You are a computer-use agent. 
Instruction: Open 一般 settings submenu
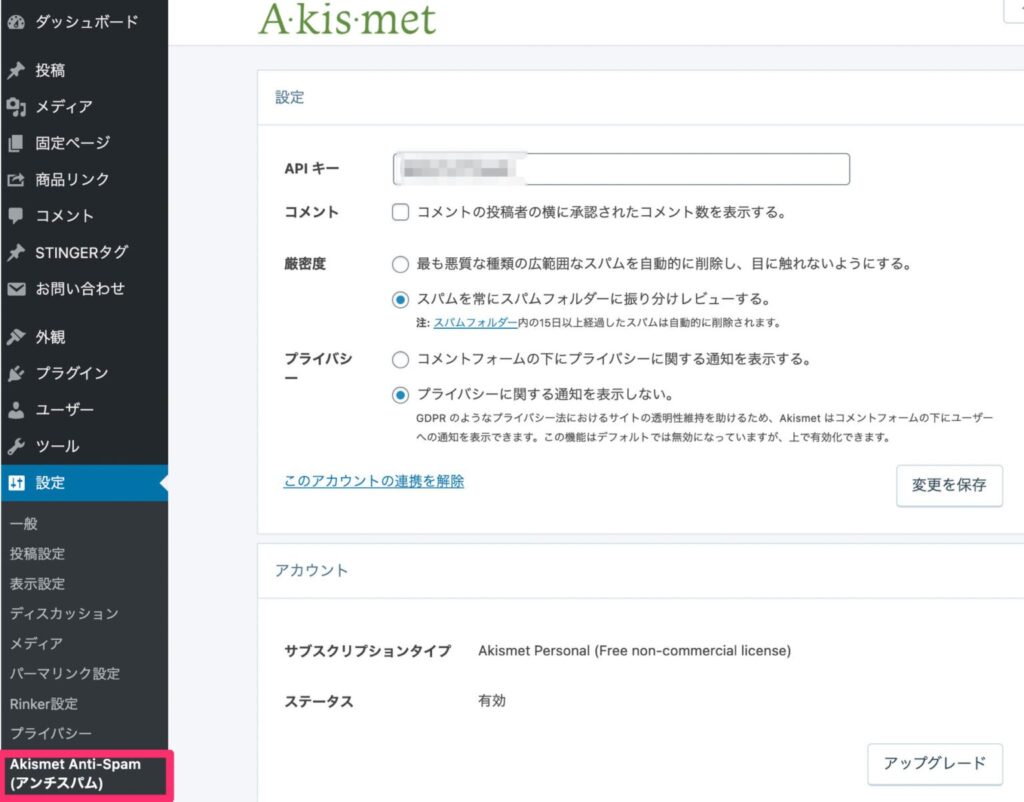coord(24,524)
